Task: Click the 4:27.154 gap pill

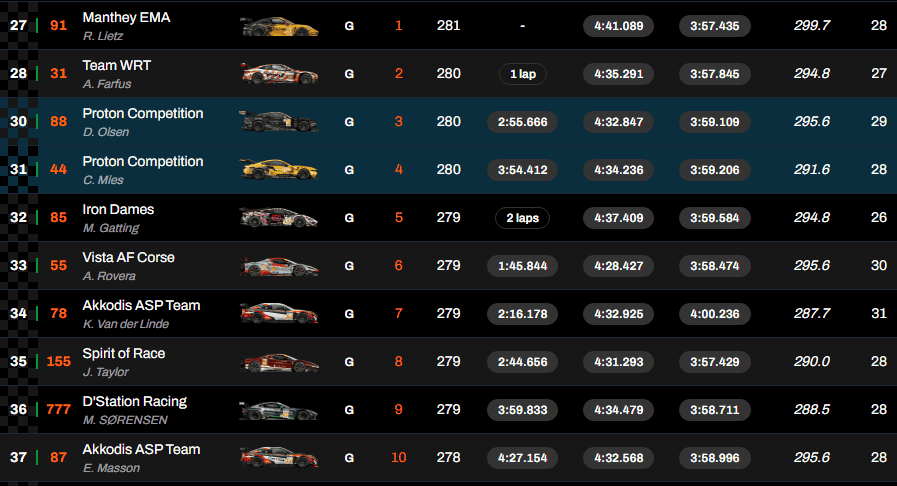Action: 522,459
